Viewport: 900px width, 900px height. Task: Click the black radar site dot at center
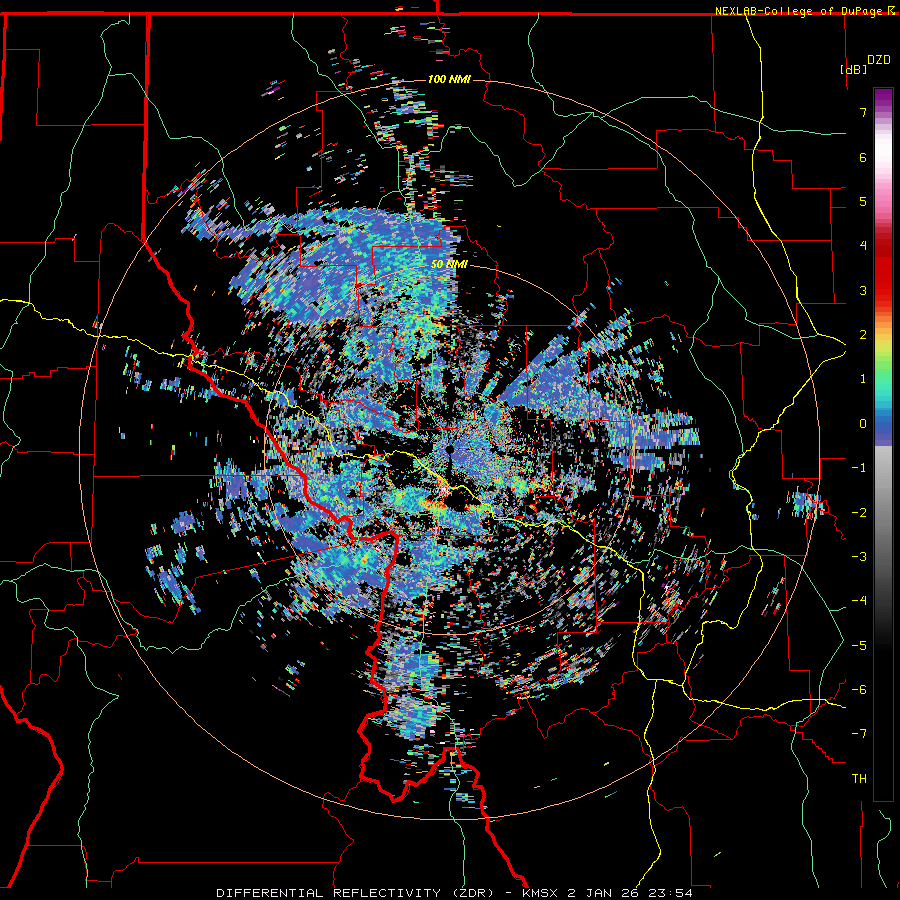[x=449, y=449]
